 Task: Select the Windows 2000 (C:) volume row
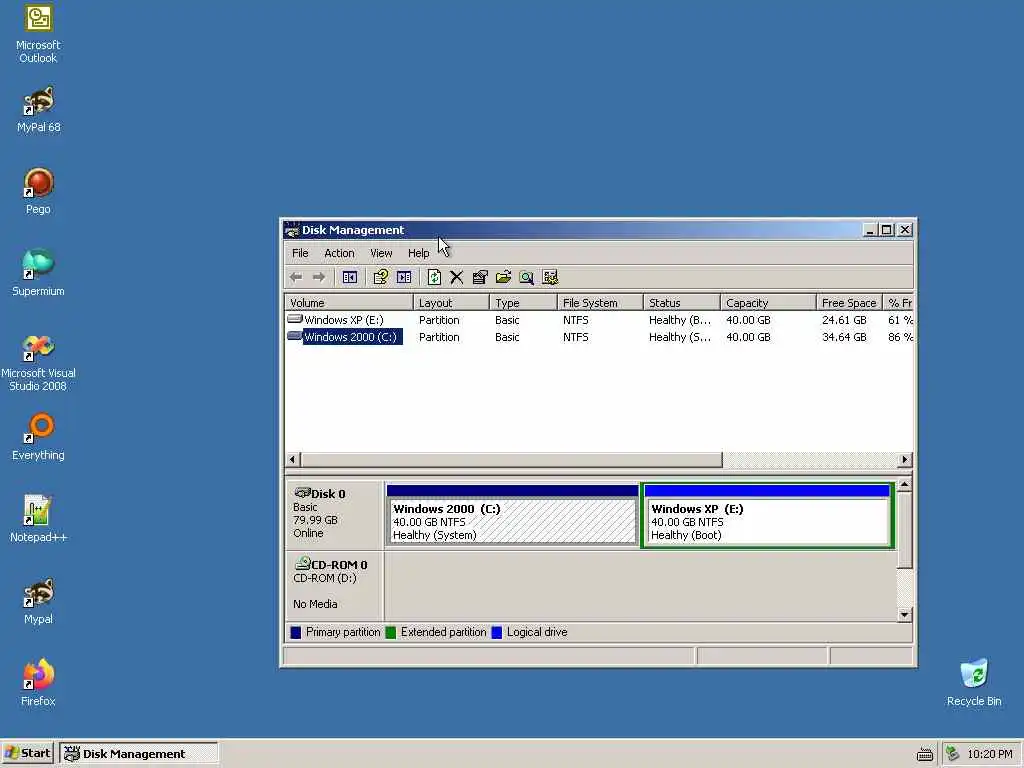pos(599,337)
